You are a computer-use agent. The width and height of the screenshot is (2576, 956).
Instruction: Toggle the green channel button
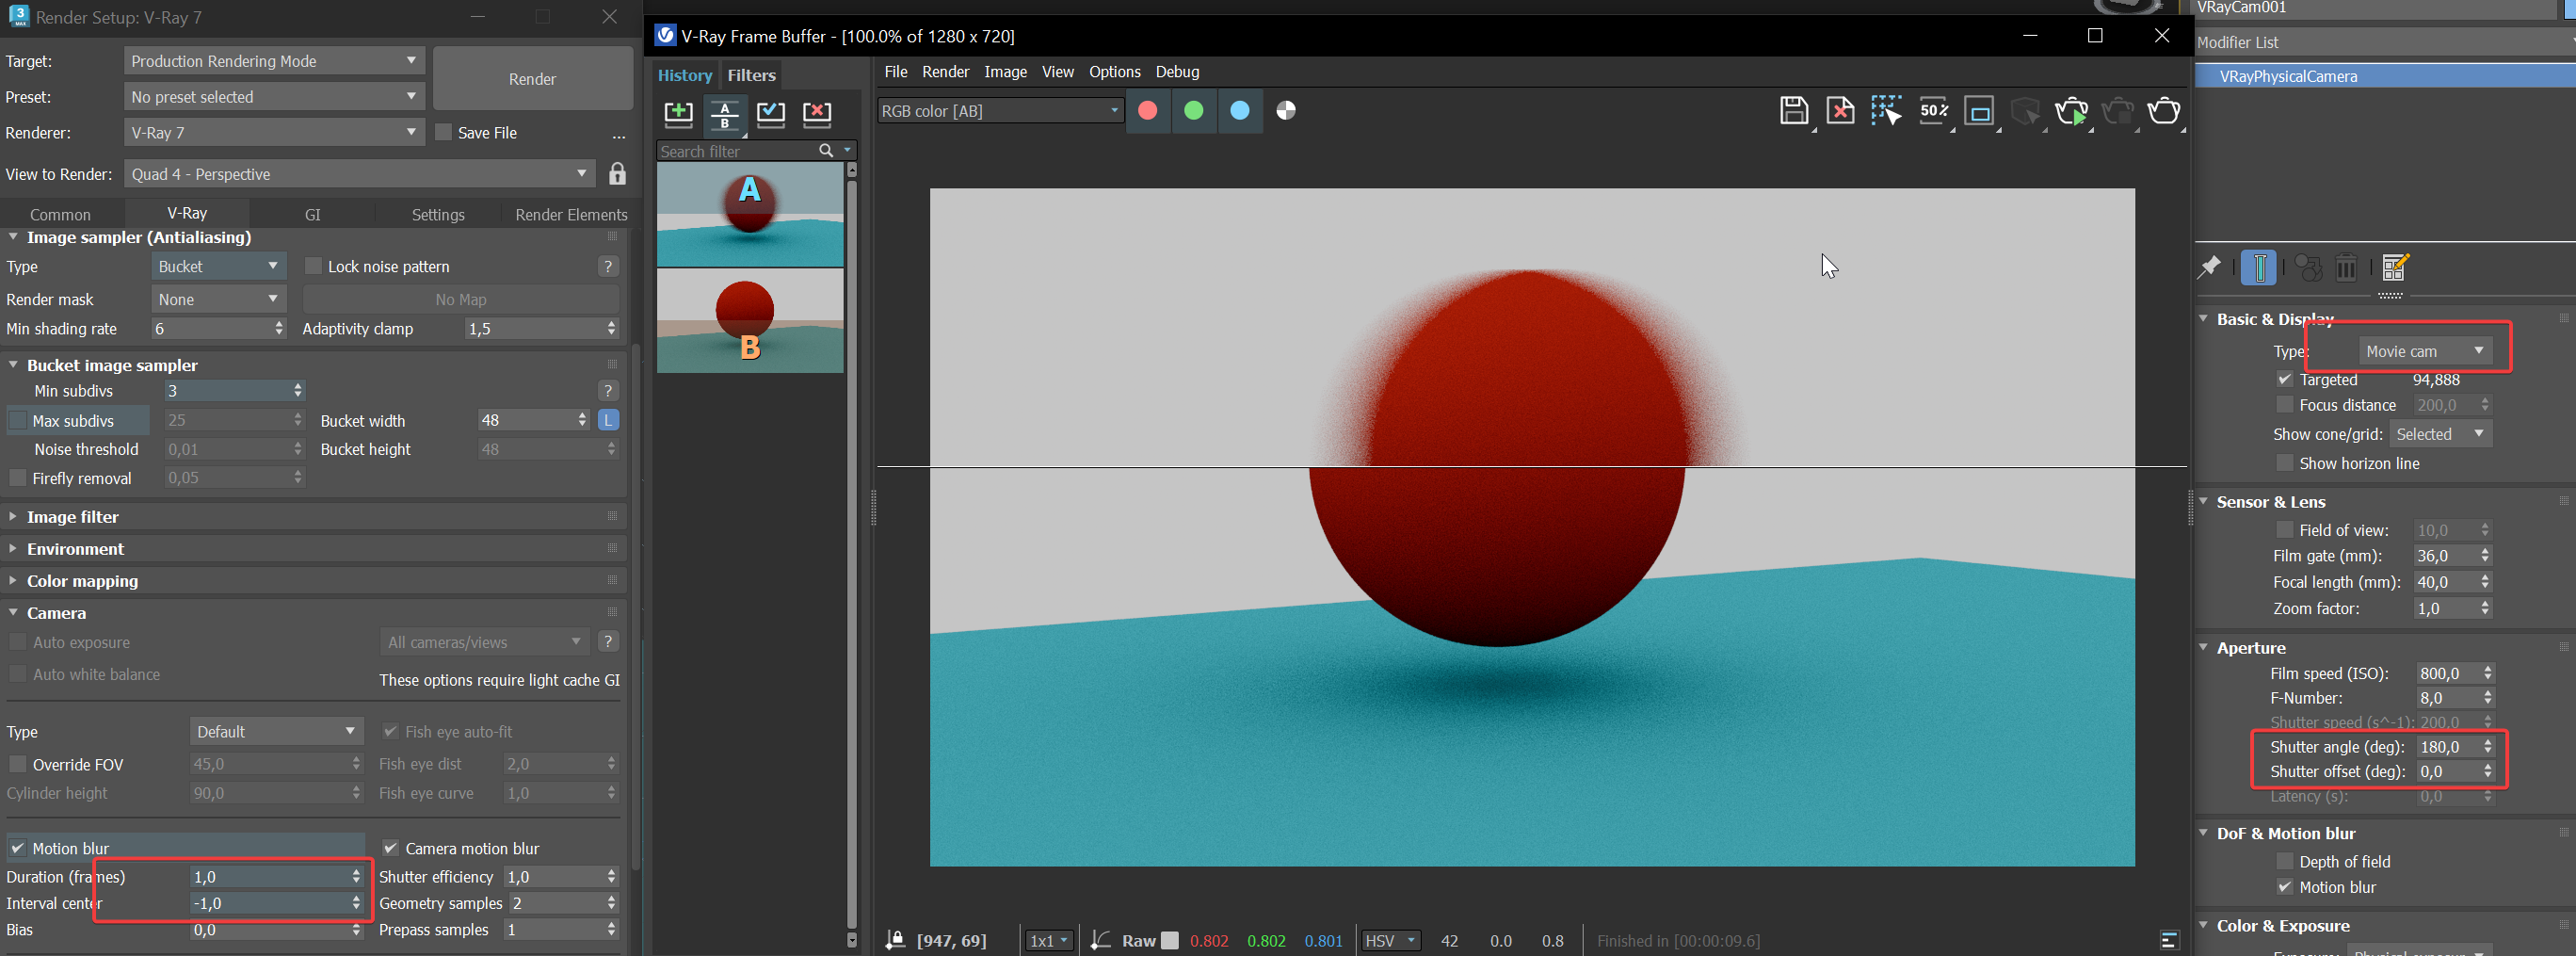point(1193,110)
